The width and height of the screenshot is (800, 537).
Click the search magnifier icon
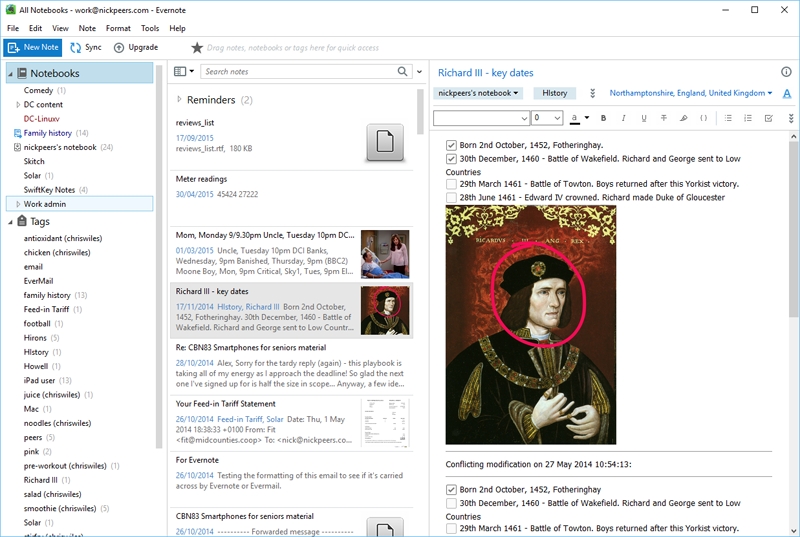403,71
